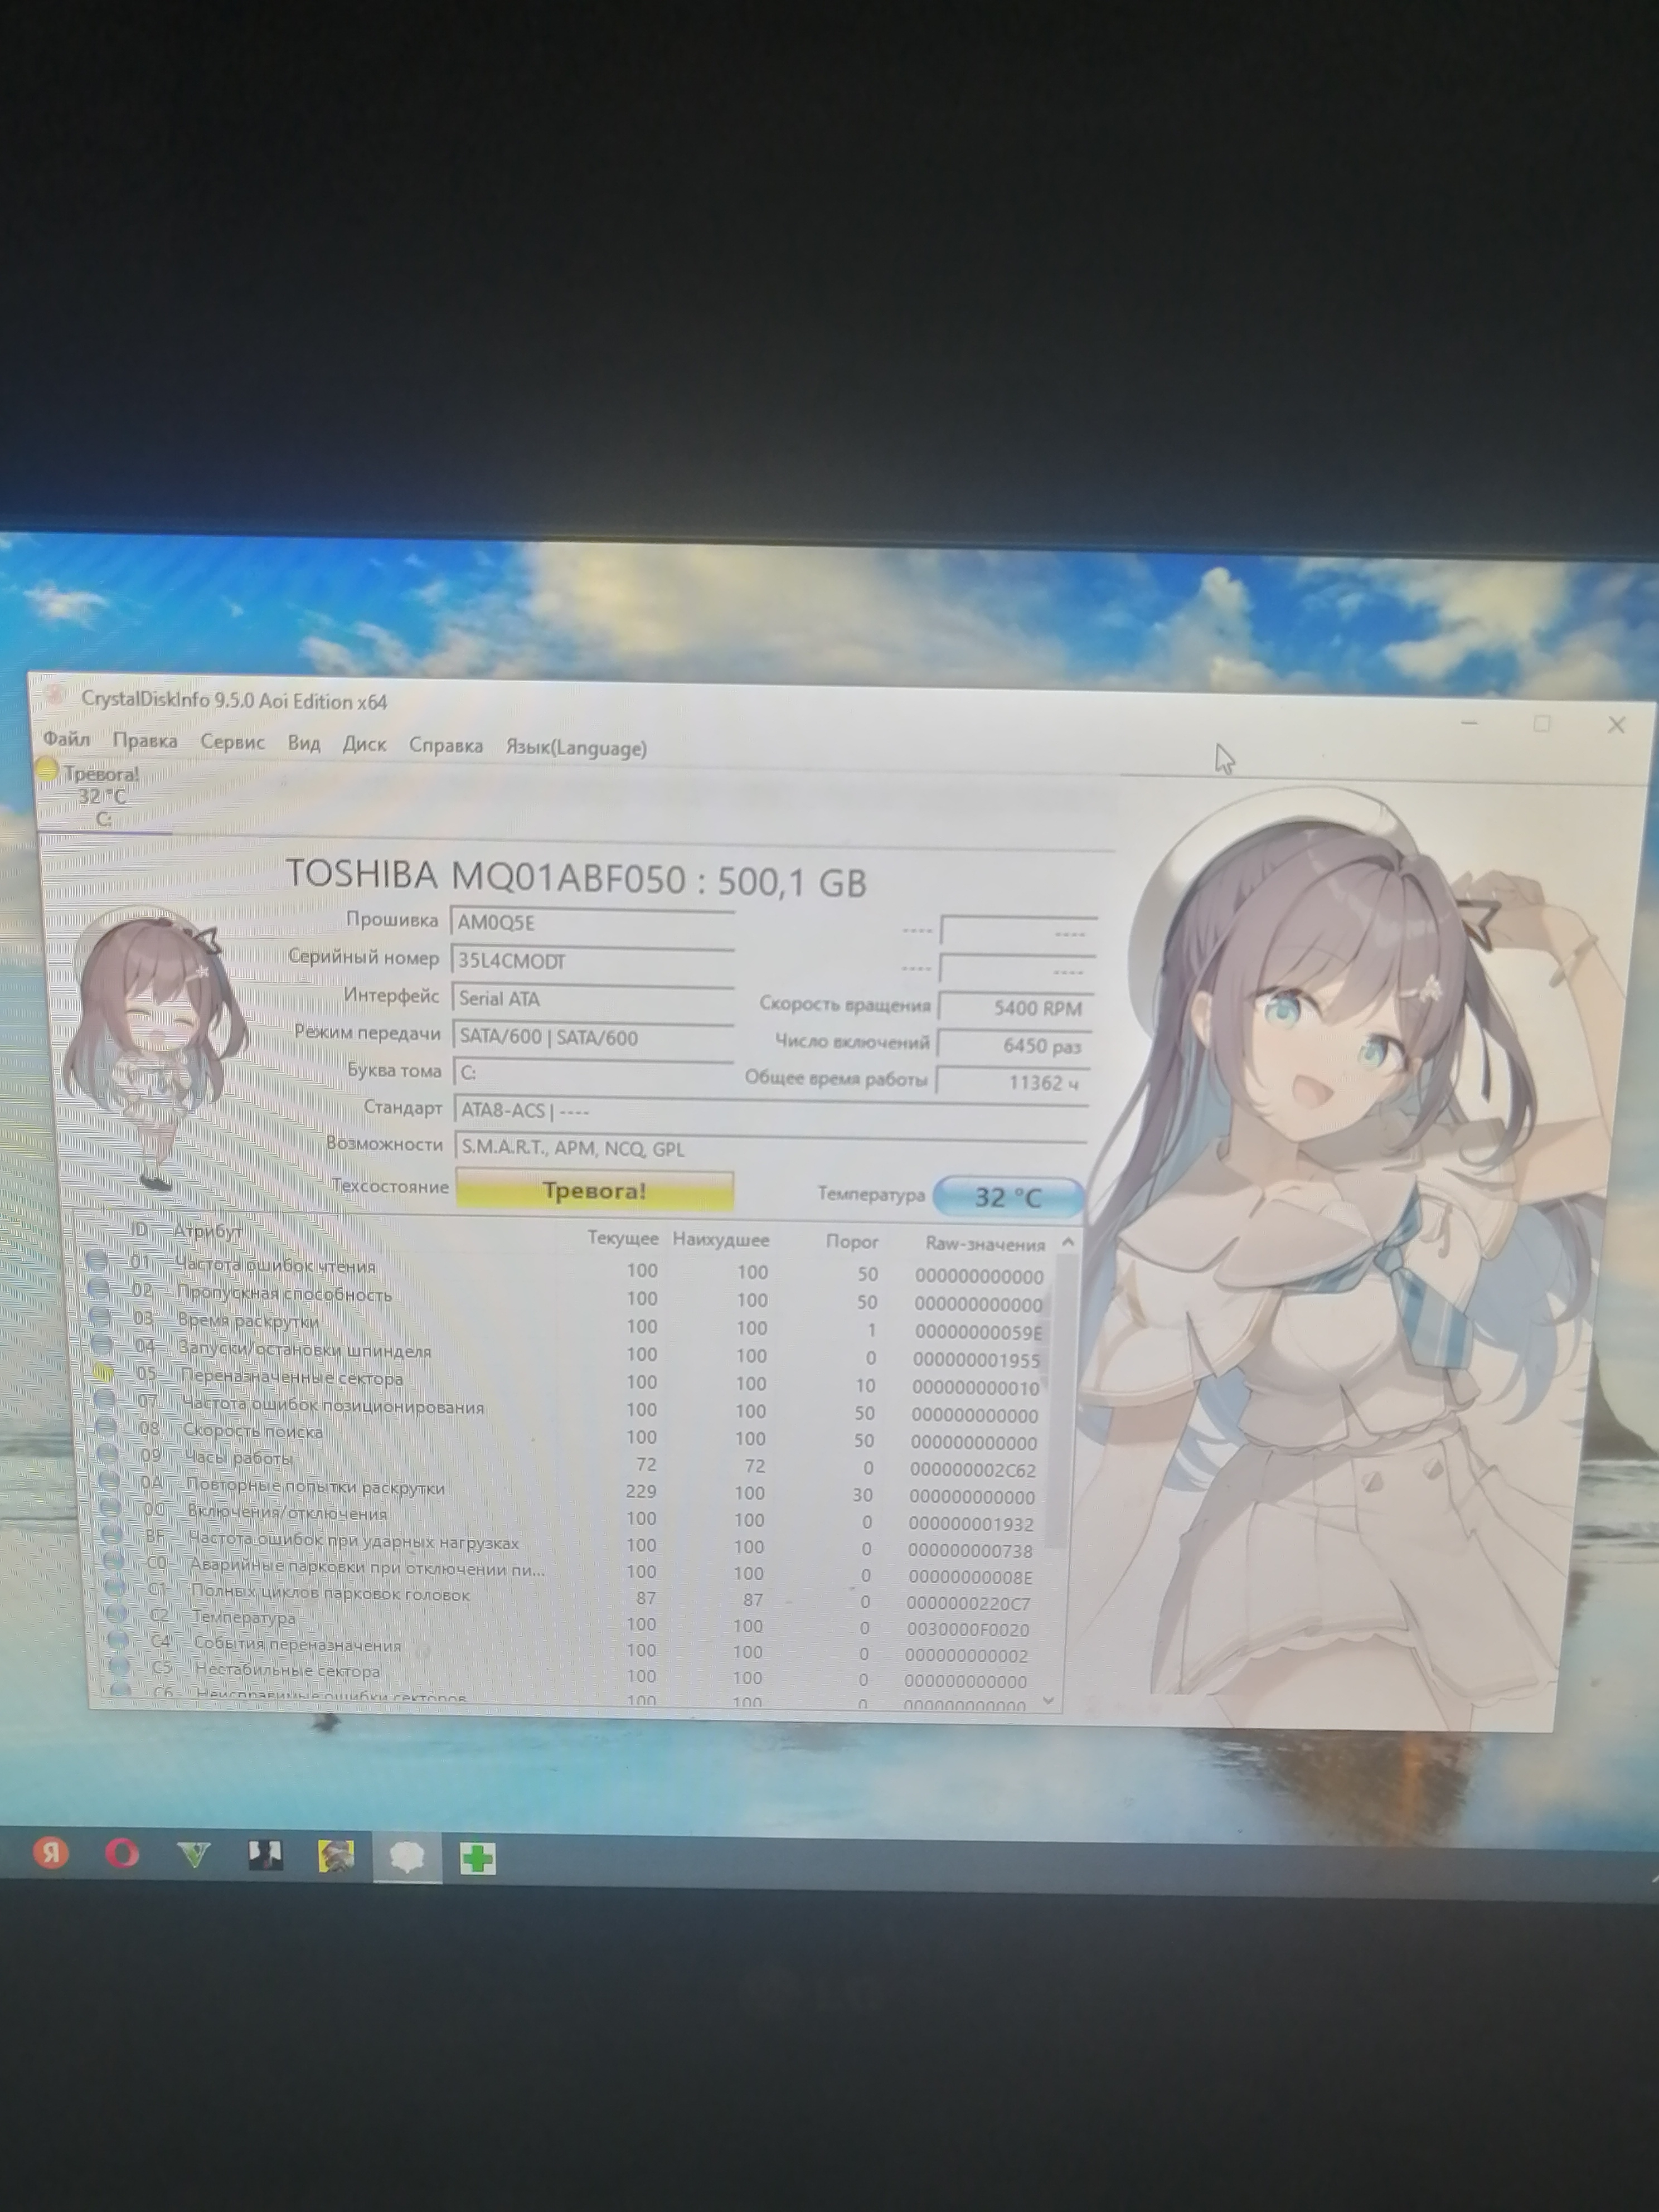This screenshot has width=1659, height=2212.
Task: Click the power-on count value 6450 раз
Action: (1013, 1045)
